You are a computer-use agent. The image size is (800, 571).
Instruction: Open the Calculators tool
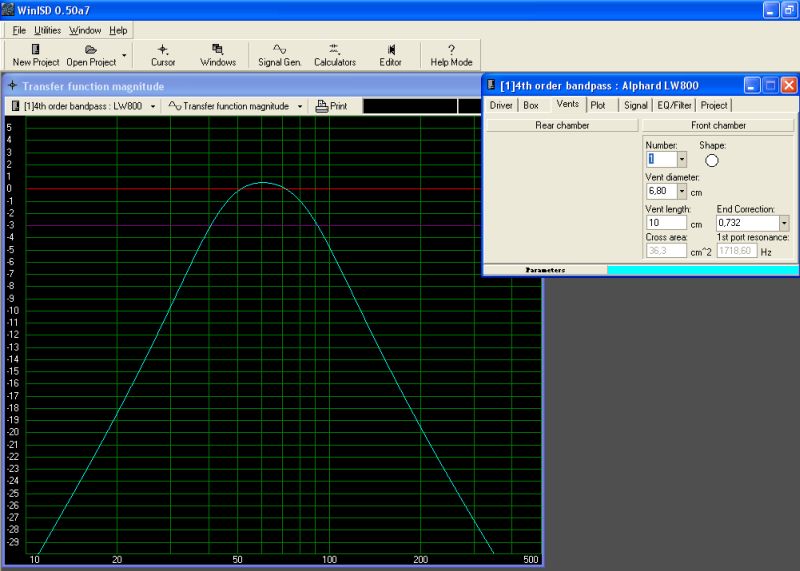click(x=335, y=55)
